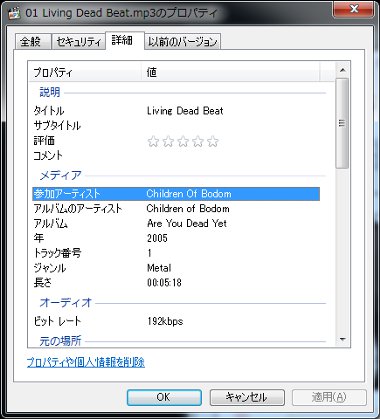This screenshot has width=380, height=419.
Task: Click the アルバムのアーティスト value Children of Bodom
Action: pos(188,209)
